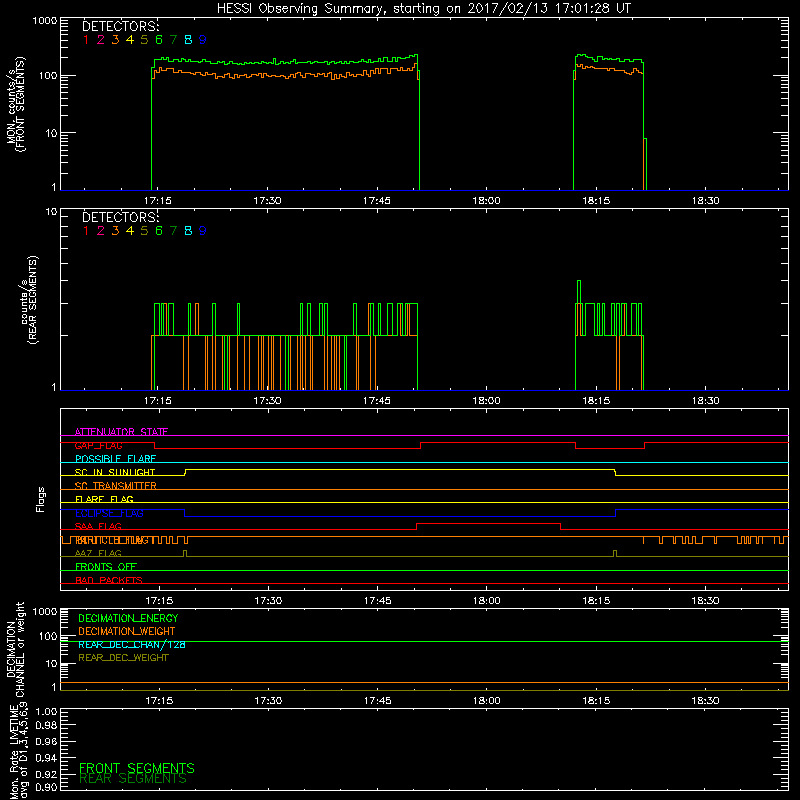Viewport: 800px width, 800px height.
Task: Click the ATTENUATOR_STATE flag label
Action: pos(121,432)
